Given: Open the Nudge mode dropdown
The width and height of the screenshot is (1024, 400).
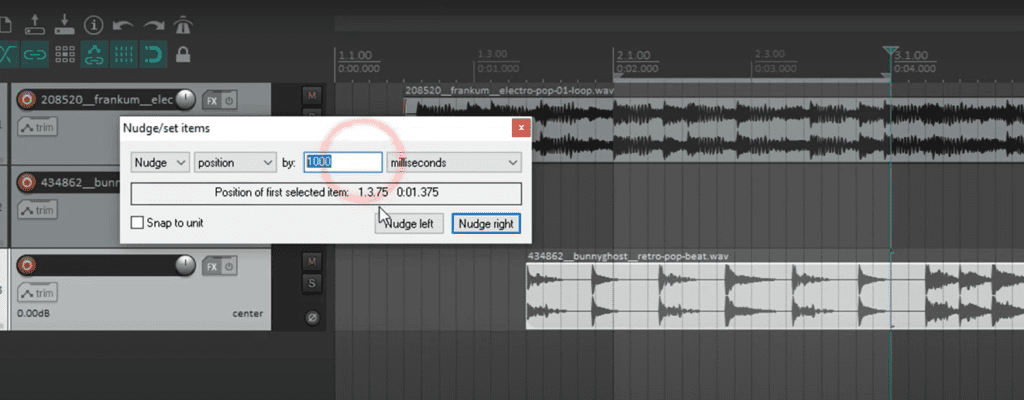Looking at the screenshot, I should coord(160,163).
